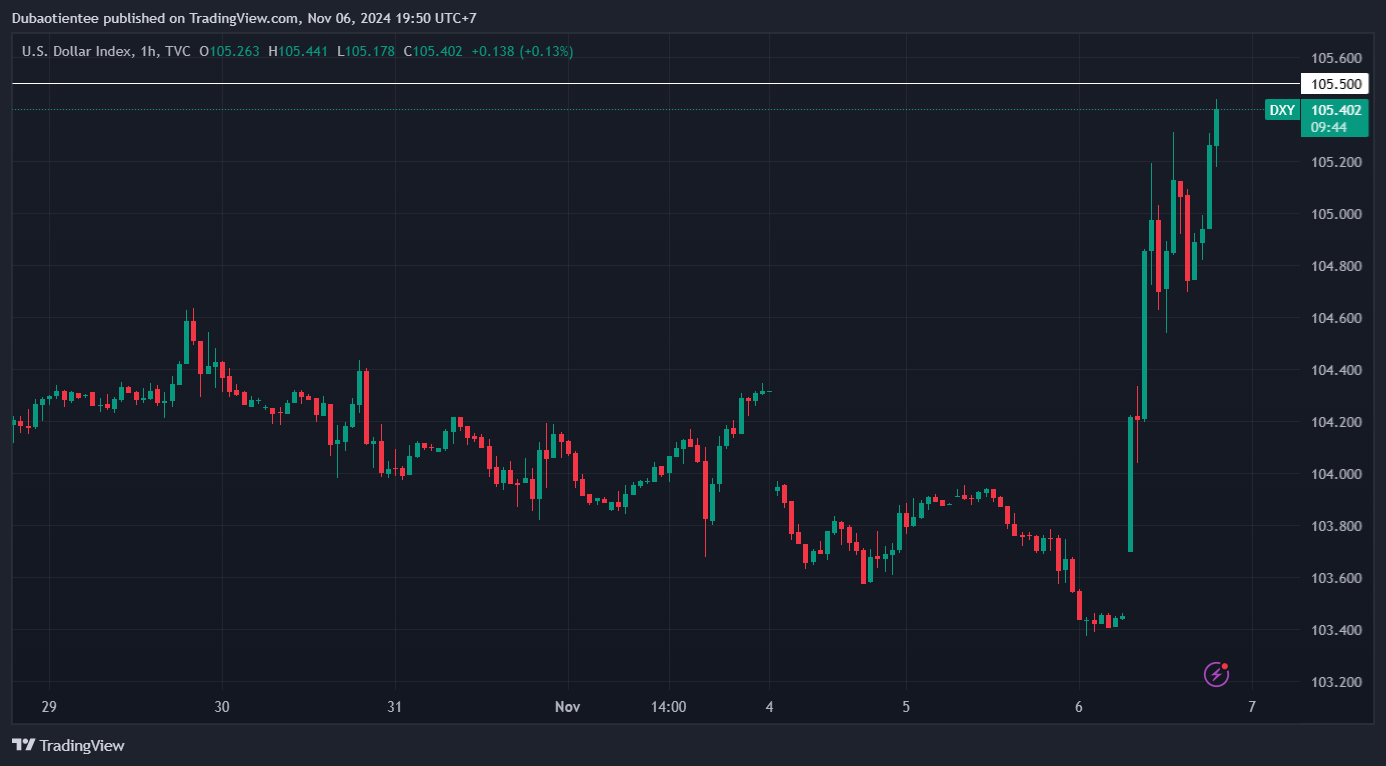Click the date label 7 on time axis
Image resolution: width=1386 pixels, height=766 pixels.
click(x=1251, y=707)
